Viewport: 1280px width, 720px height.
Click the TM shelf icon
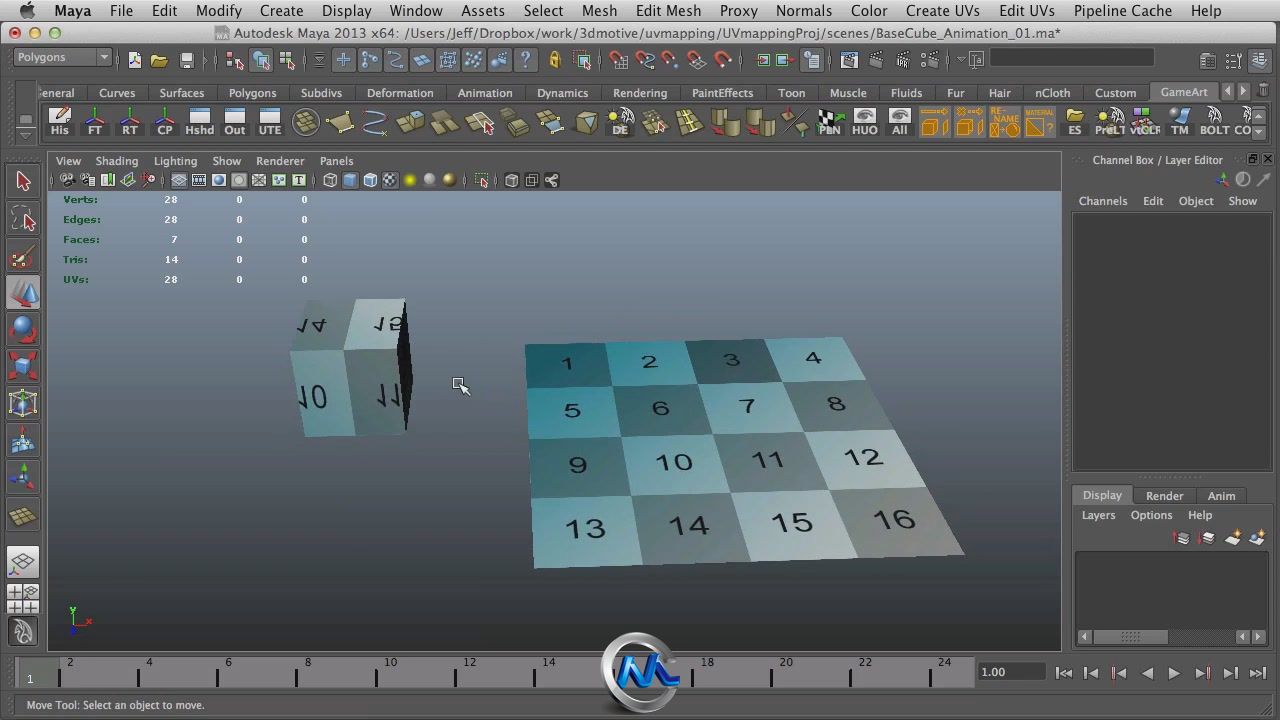pyautogui.click(x=1180, y=122)
